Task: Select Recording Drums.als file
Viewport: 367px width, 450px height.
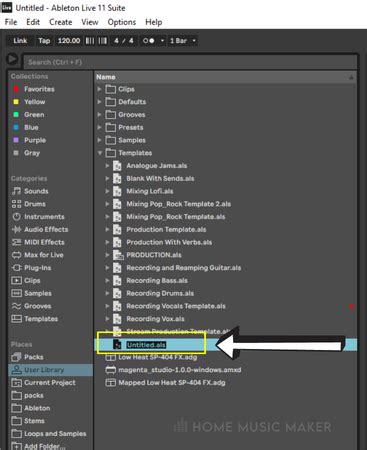Action: coord(160,293)
